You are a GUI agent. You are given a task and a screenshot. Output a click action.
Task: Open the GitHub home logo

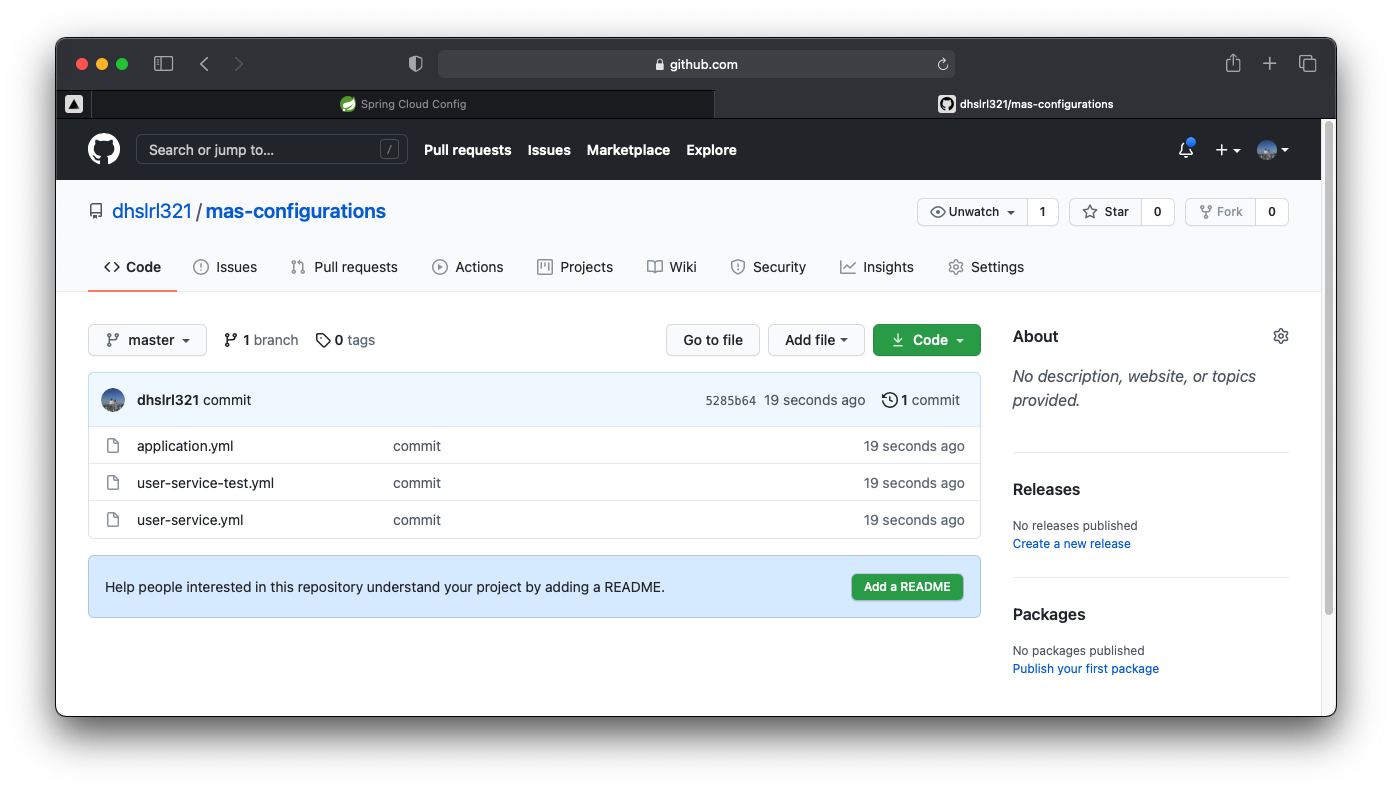point(104,150)
